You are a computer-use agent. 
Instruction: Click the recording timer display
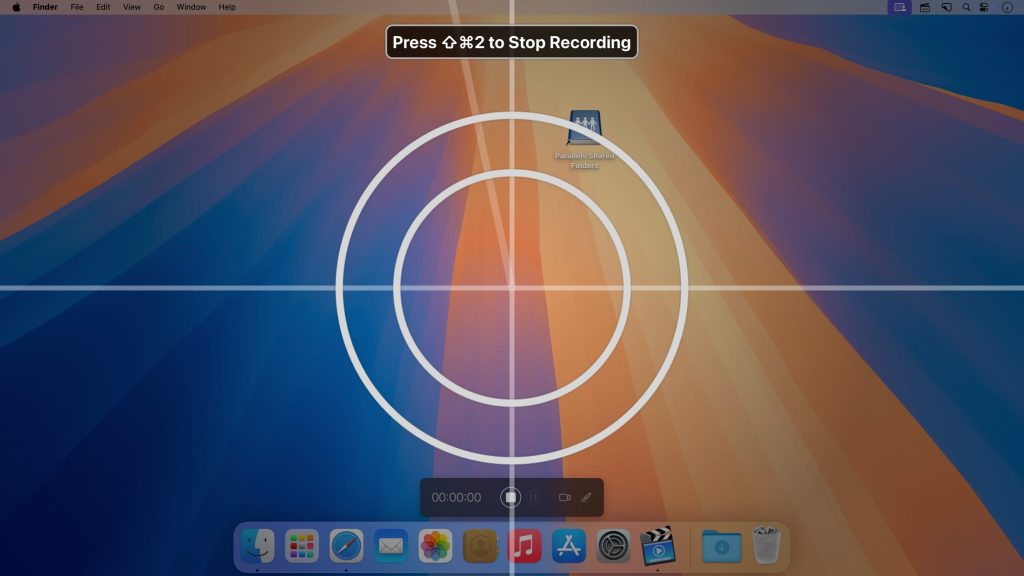(456, 497)
